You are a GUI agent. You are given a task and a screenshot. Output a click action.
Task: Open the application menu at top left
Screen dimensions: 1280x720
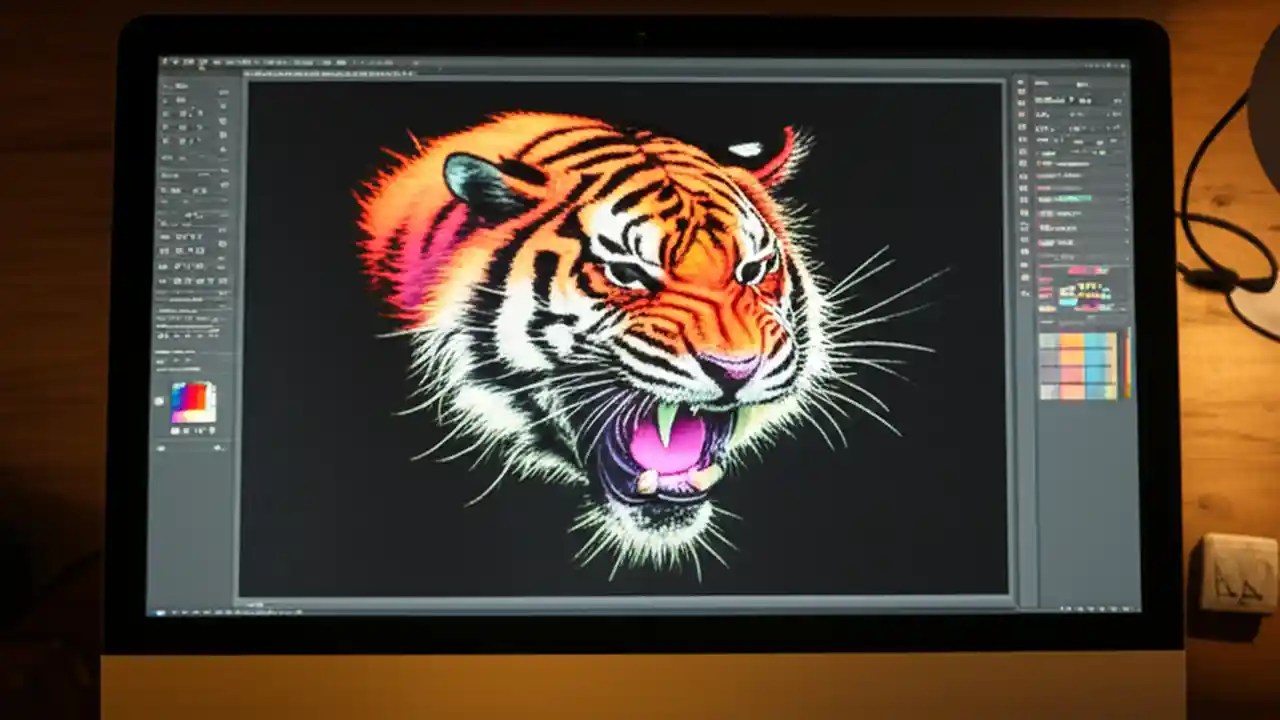[x=165, y=62]
